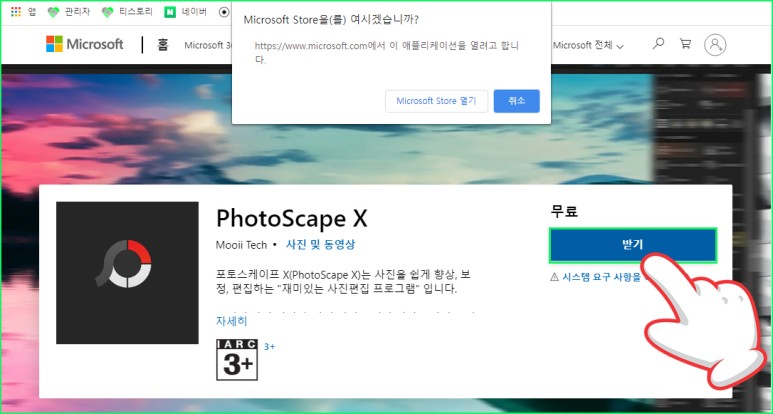Viewport: 773px width, 414px height.
Task: Click the 자세히 link
Action: [232, 321]
